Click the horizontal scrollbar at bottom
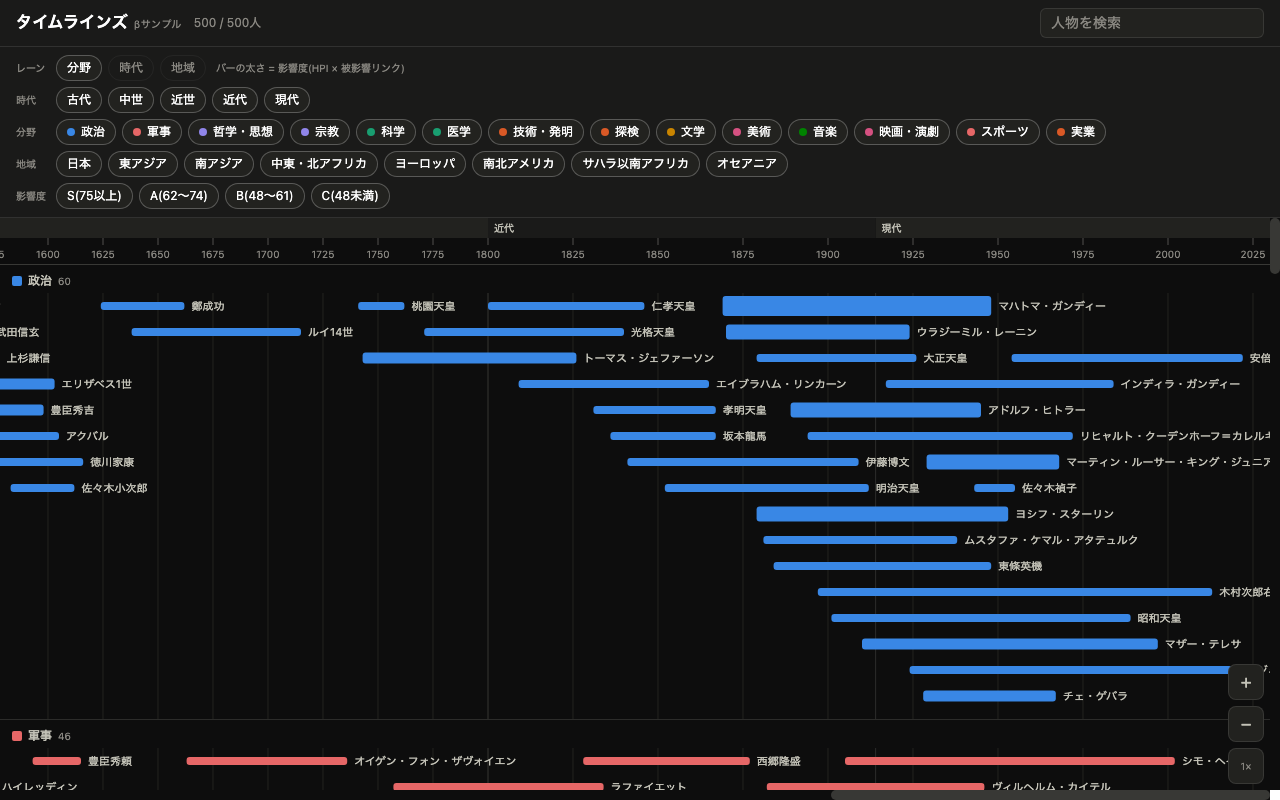Viewport: 1280px width, 800px height. tap(1050, 795)
